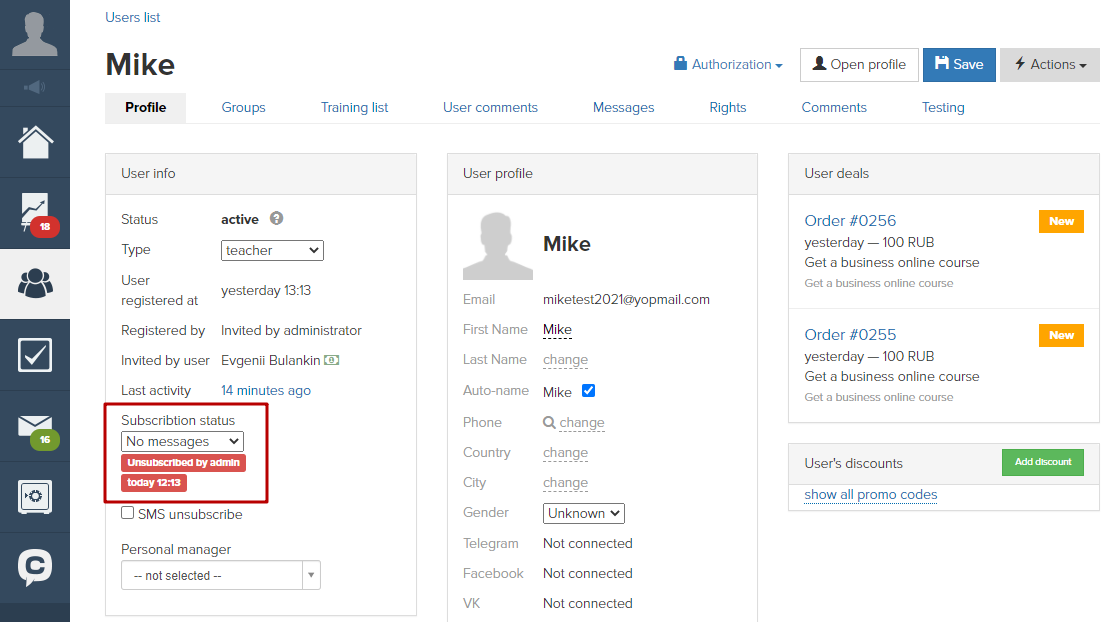Click the today 12:13 red label
Screen dimensions: 1108x622
pyautogui.click(x=154, y=483)
